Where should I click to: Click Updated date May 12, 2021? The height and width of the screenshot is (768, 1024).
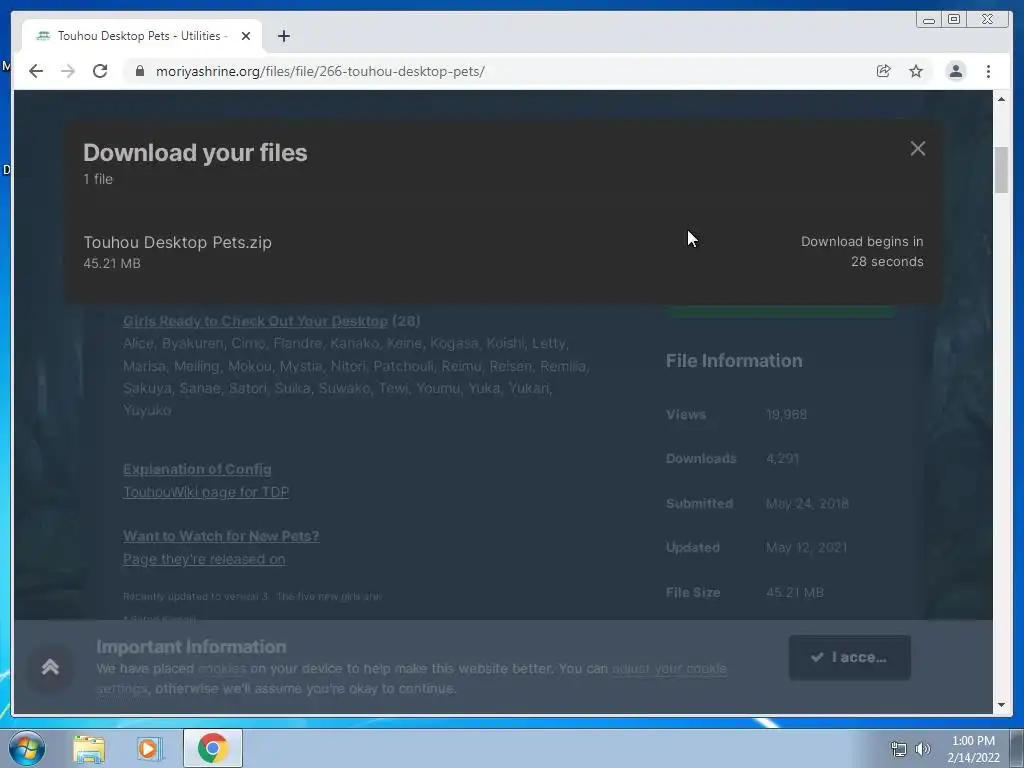807,548
